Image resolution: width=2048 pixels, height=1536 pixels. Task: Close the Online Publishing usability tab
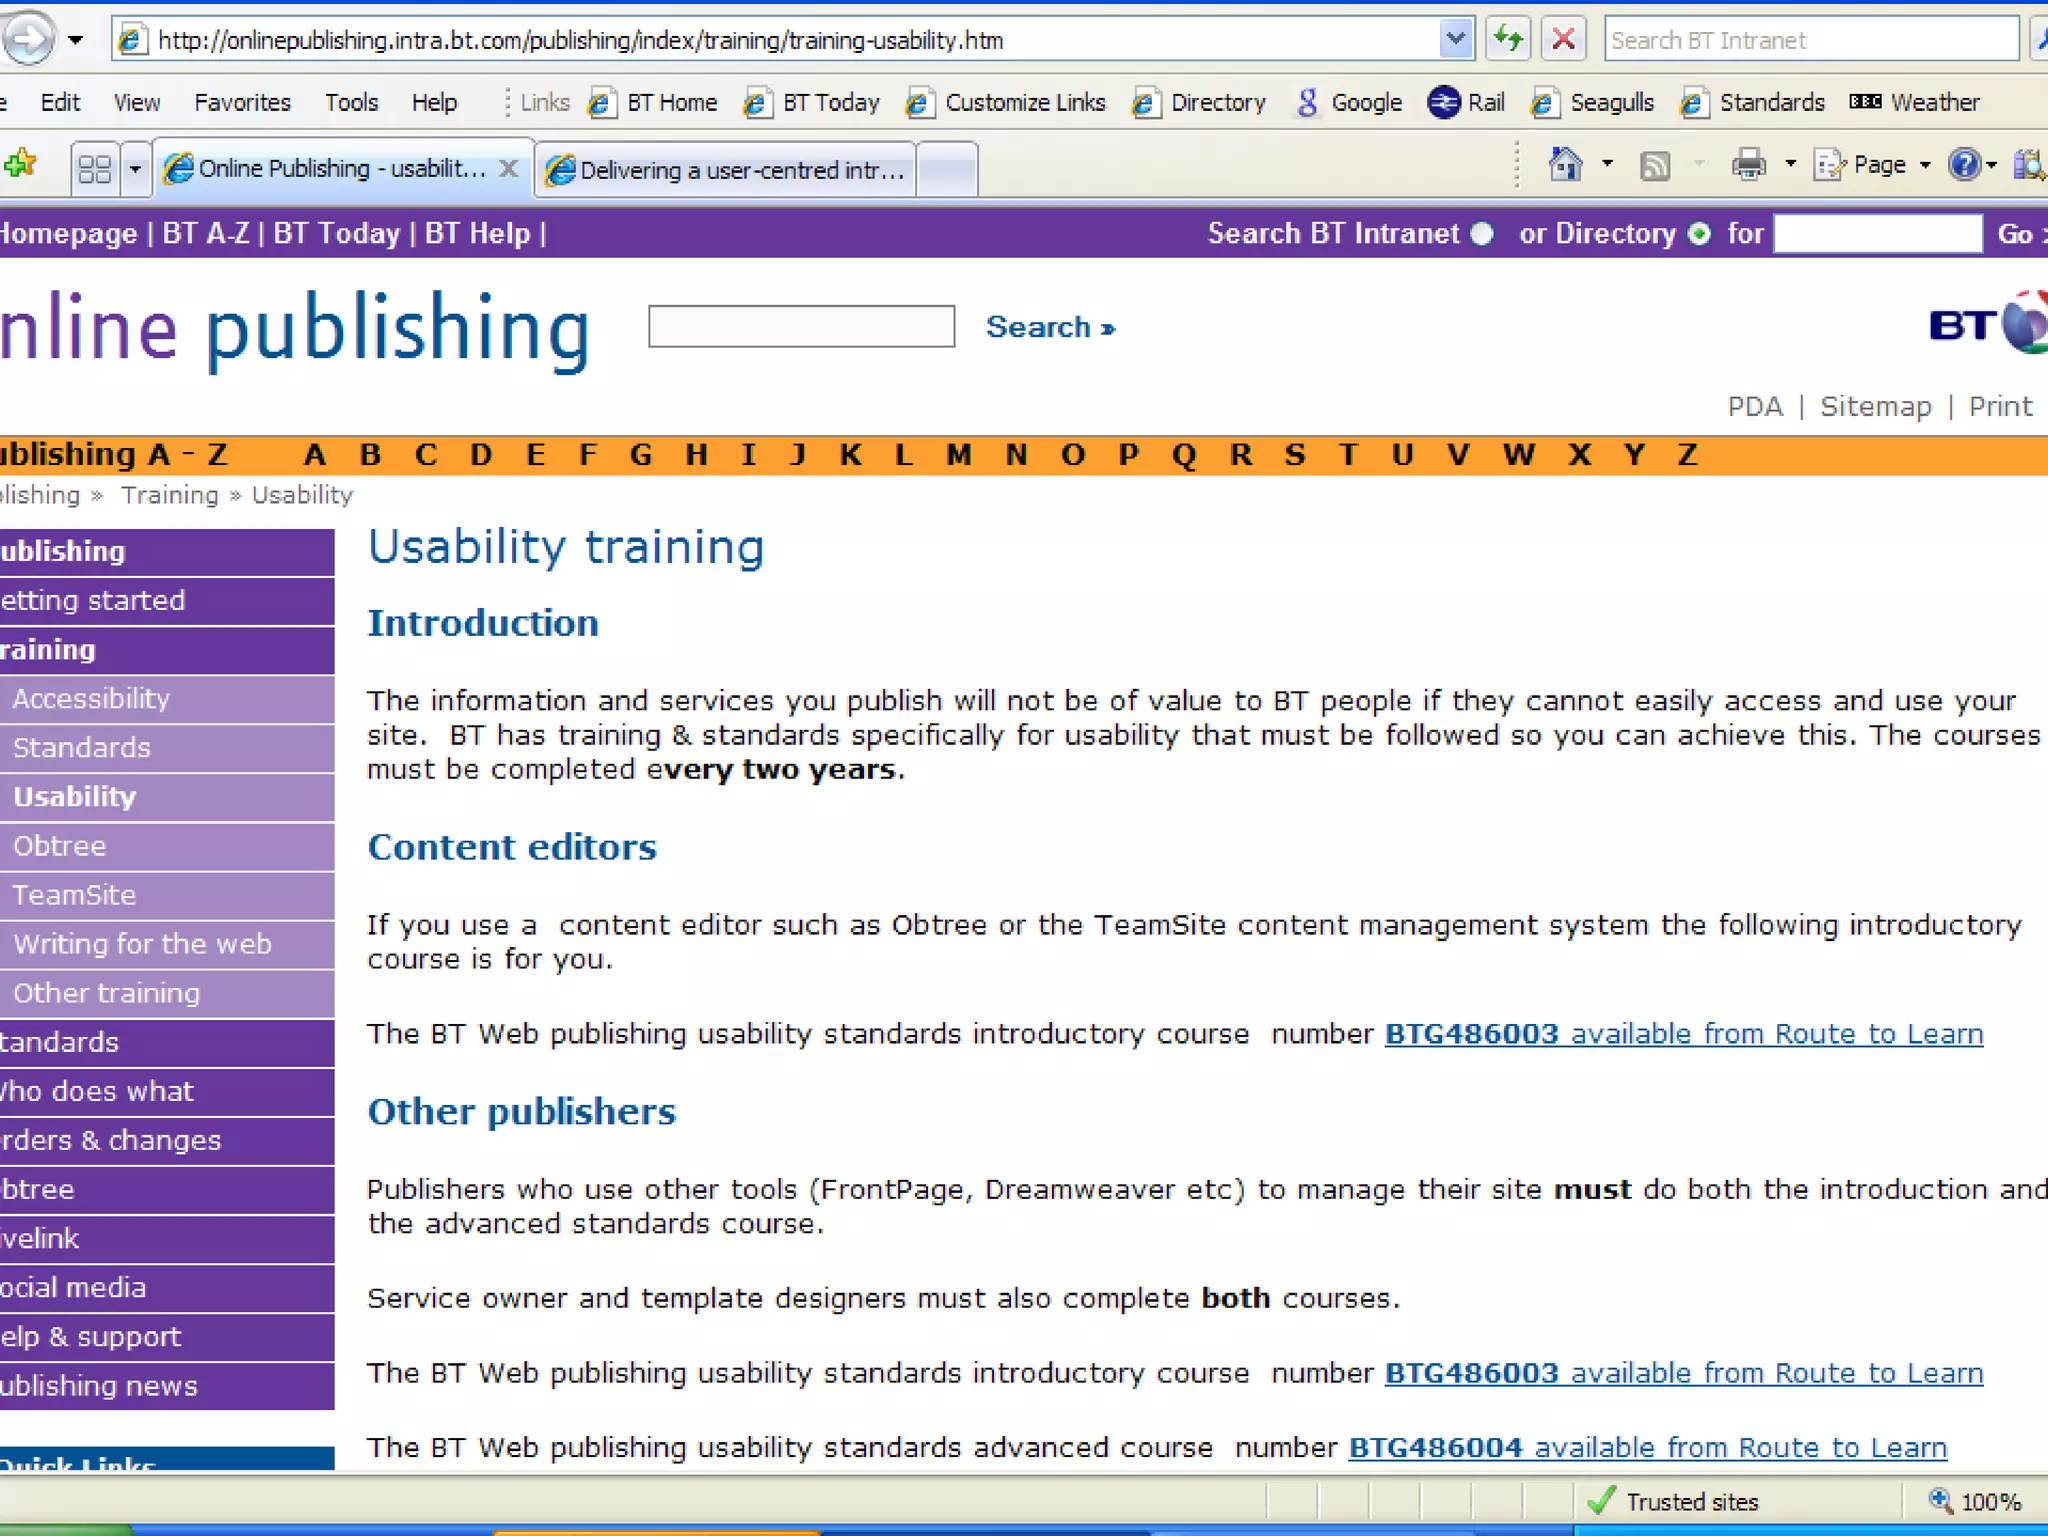click(x=508, y=168)
